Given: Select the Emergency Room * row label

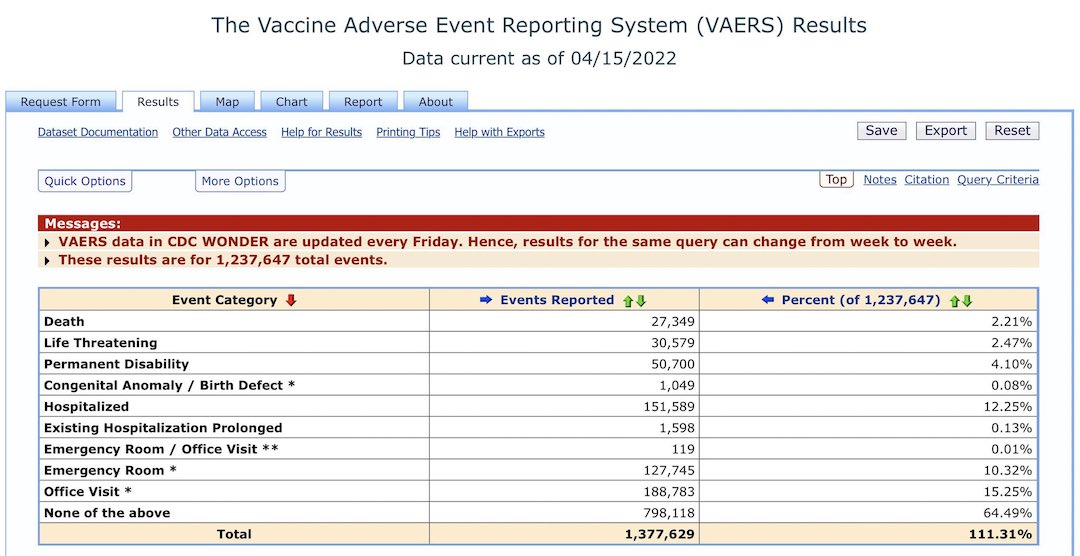Looking at the screenshot, I should click(110, 471).
